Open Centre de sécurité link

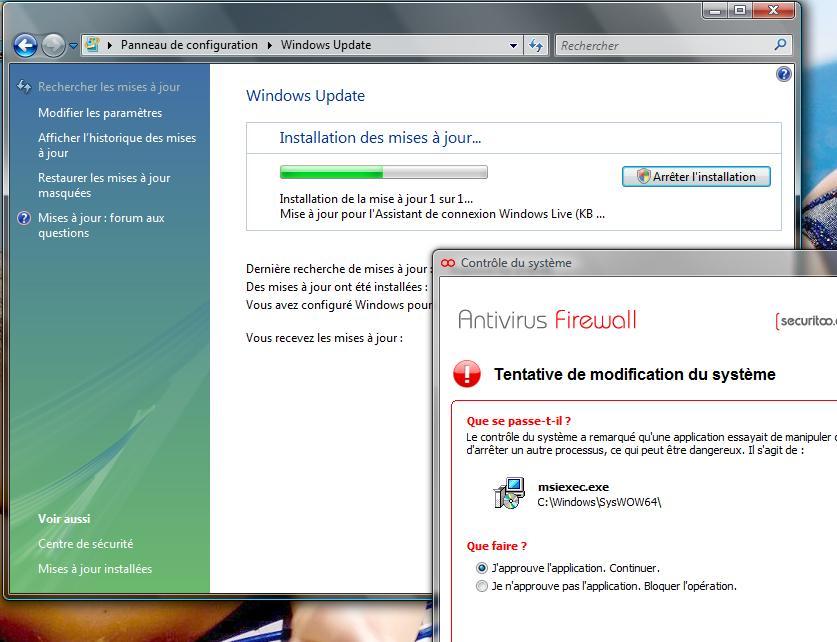[x=85, y=544]
